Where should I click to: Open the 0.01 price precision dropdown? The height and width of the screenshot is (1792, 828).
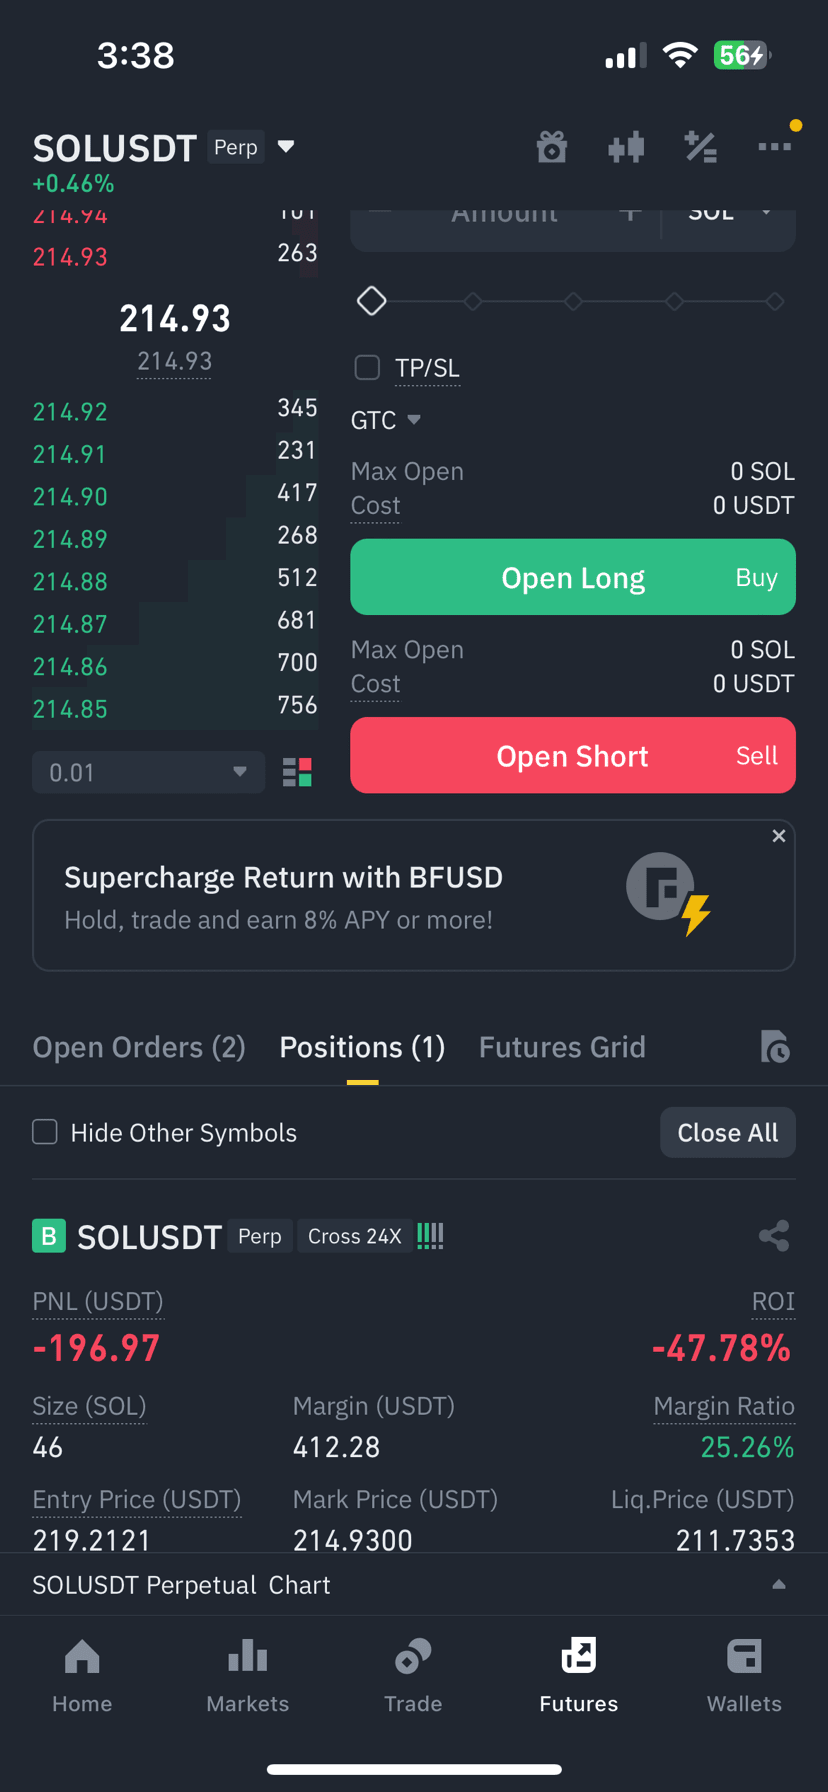(x=148, y=772)
